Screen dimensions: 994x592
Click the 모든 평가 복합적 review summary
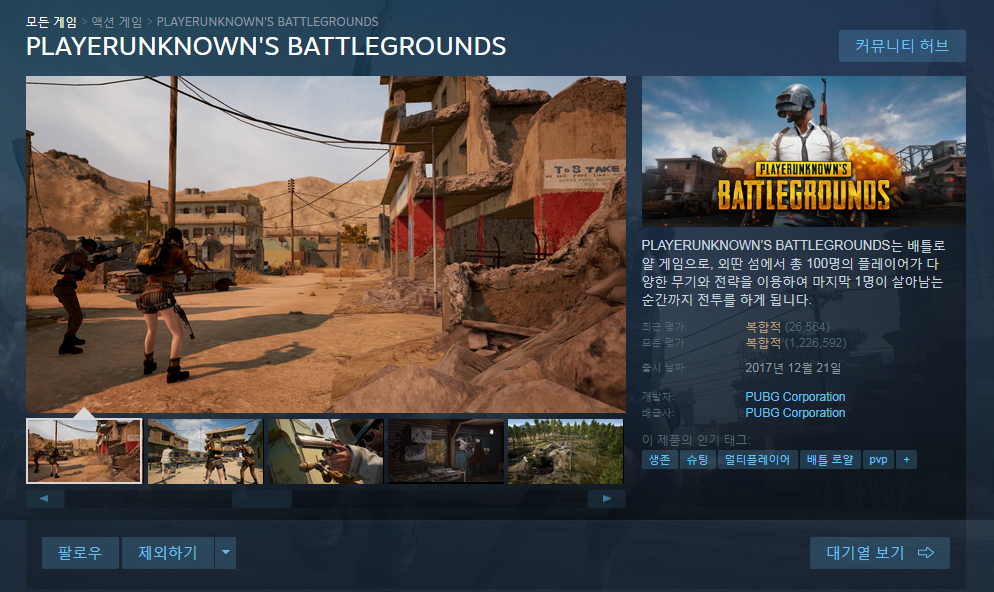(796, 343)
